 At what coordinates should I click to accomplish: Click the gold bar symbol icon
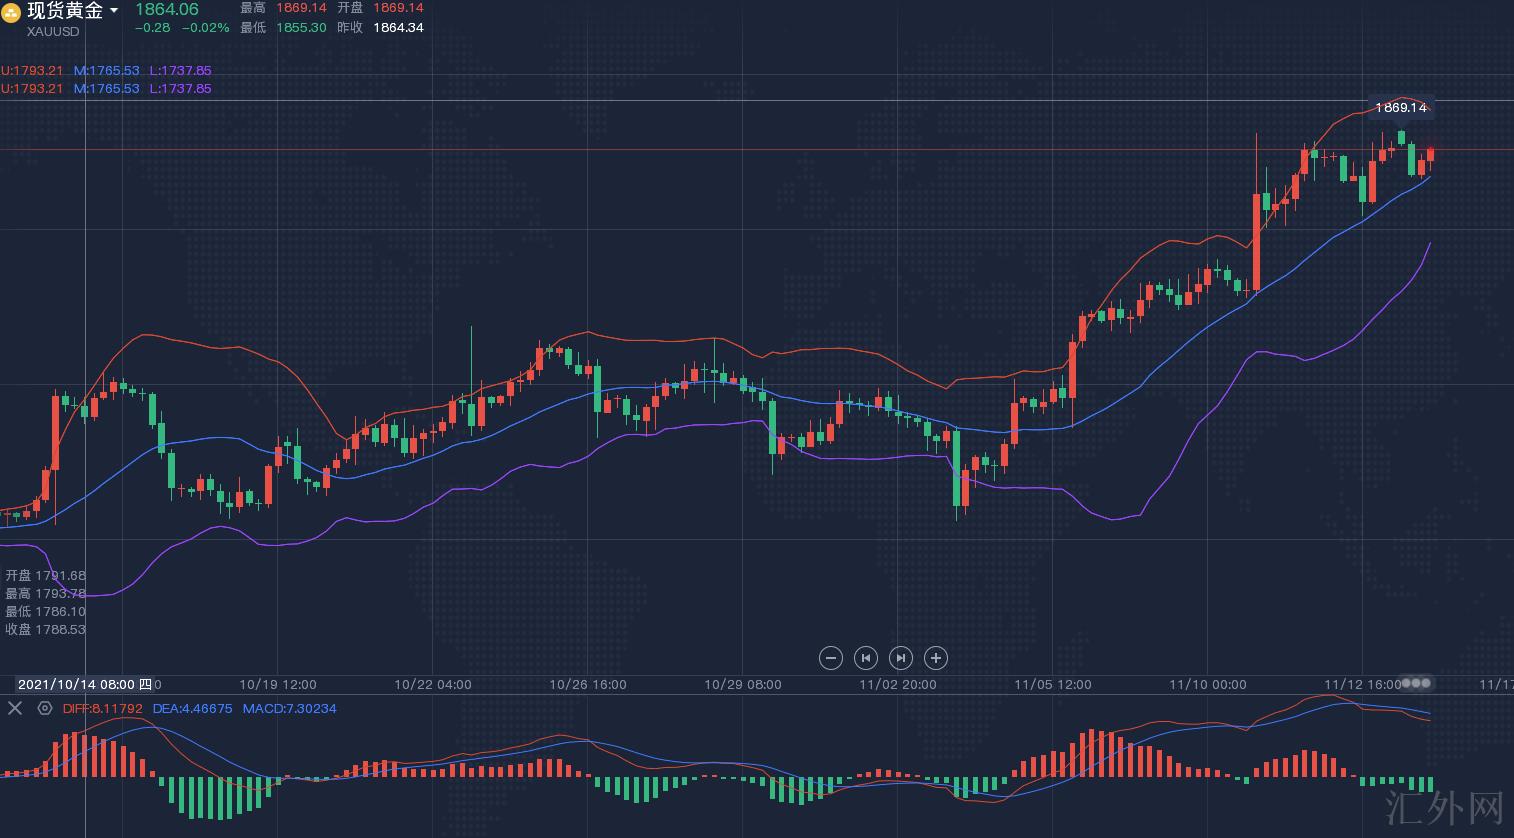pos(10,12)
